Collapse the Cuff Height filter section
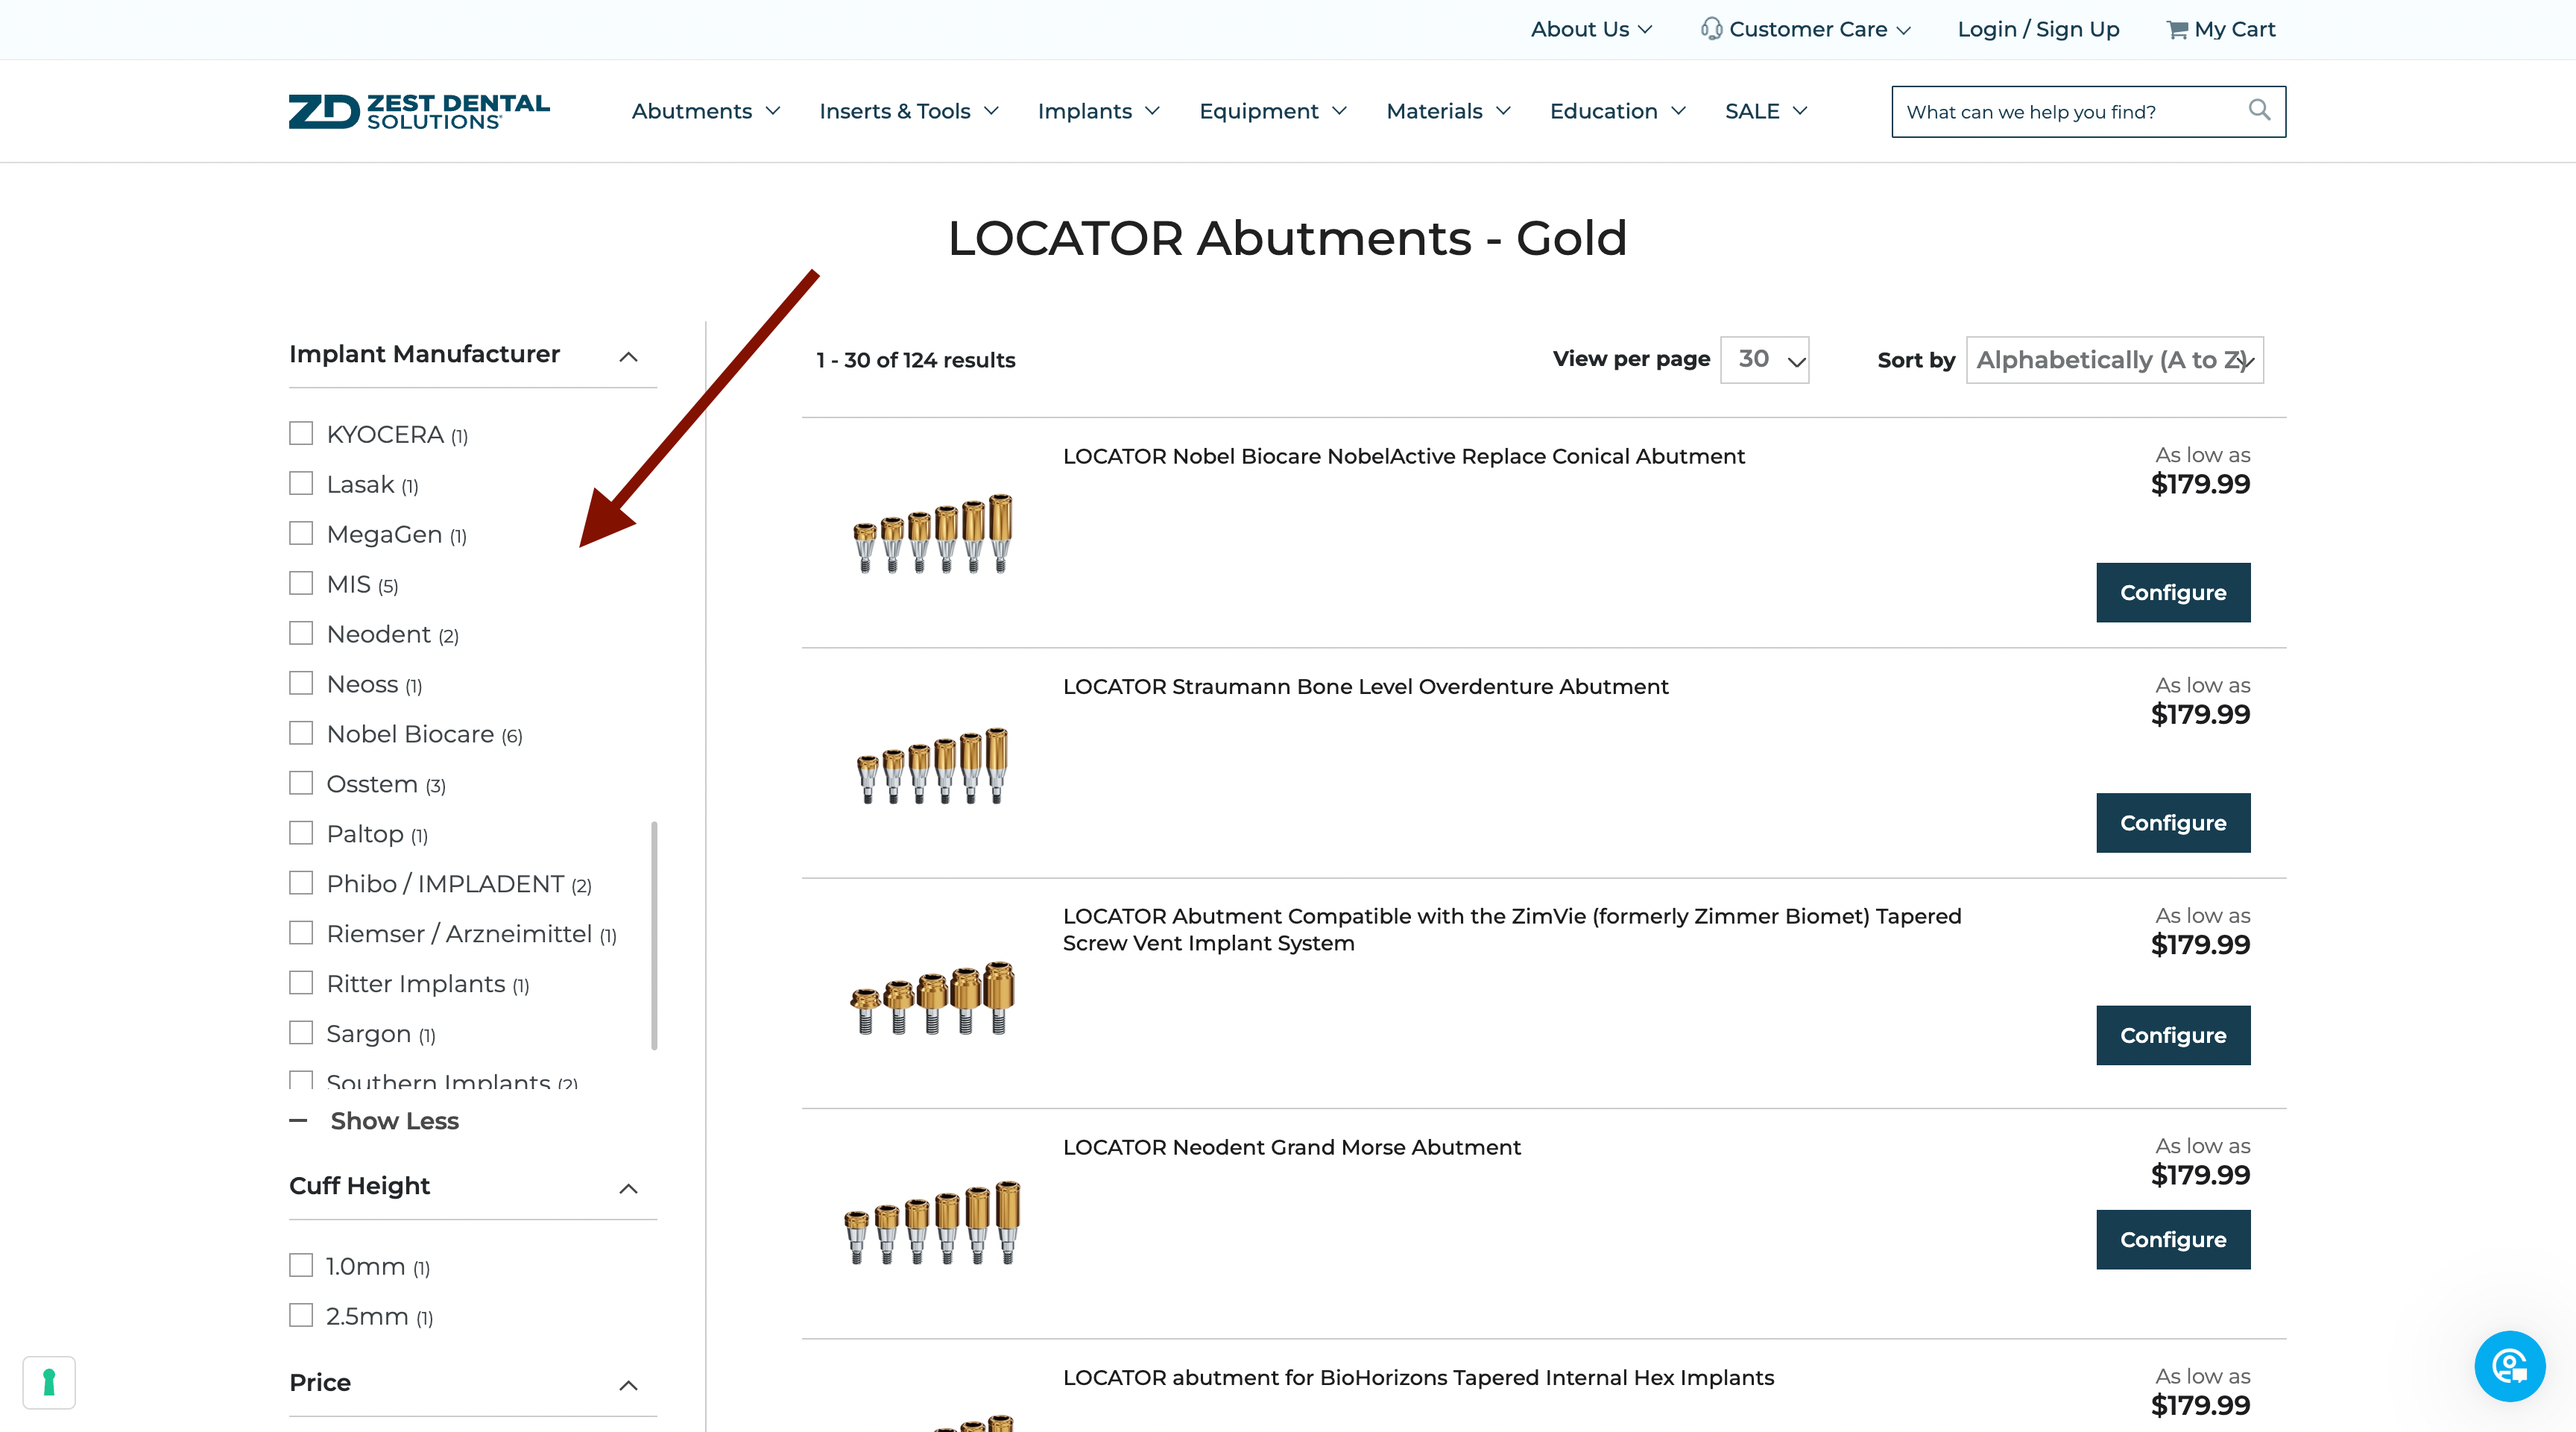The image size is (2576, 1432). 628,1188
